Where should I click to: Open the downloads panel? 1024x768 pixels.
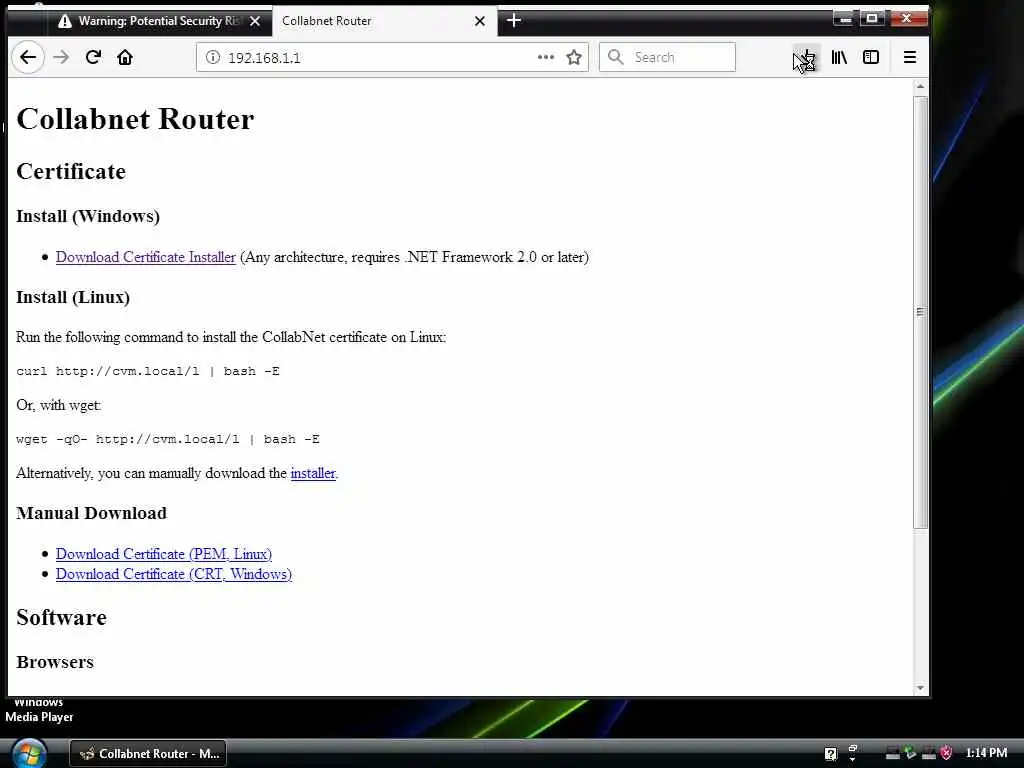[x=807, y=59]
